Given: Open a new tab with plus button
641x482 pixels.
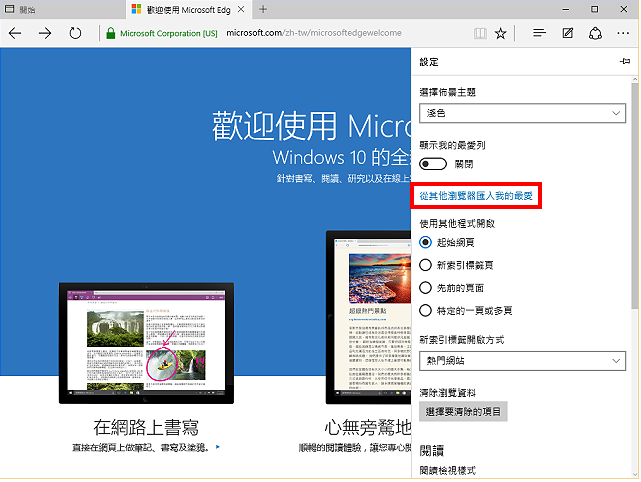Looking at the screenshot, I should coord(263,9).
